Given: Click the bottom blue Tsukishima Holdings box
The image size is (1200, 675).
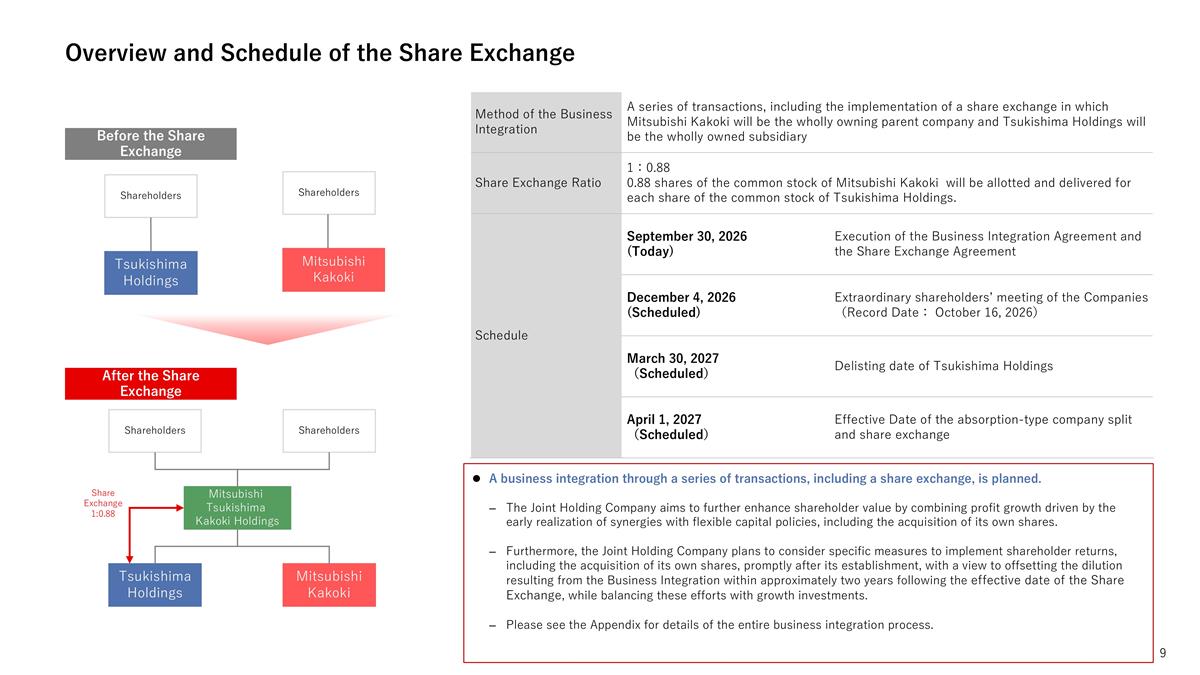Looking at the screenshot, I should [x=155, y=585].
